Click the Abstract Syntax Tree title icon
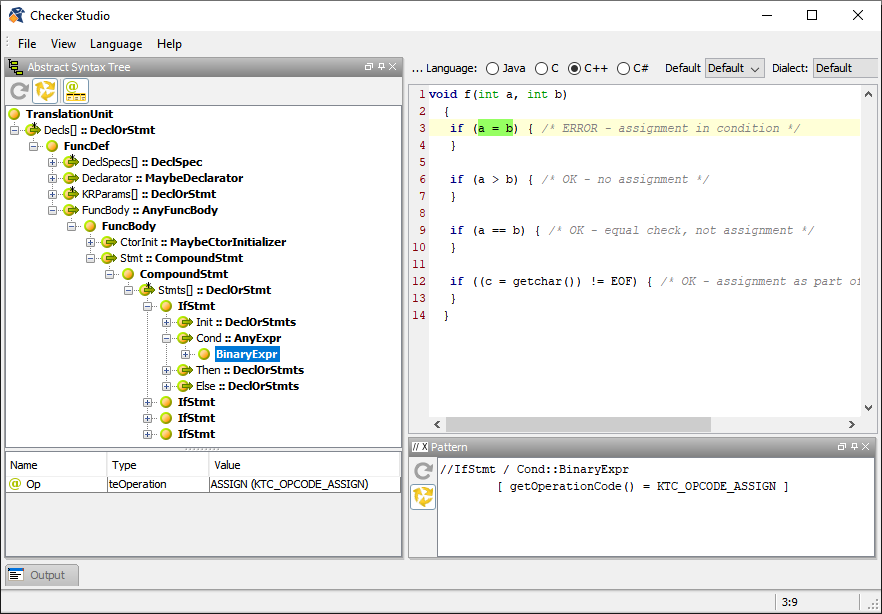Image resolution: width=882 pixels, height=614 pixels. pos(15,67)
